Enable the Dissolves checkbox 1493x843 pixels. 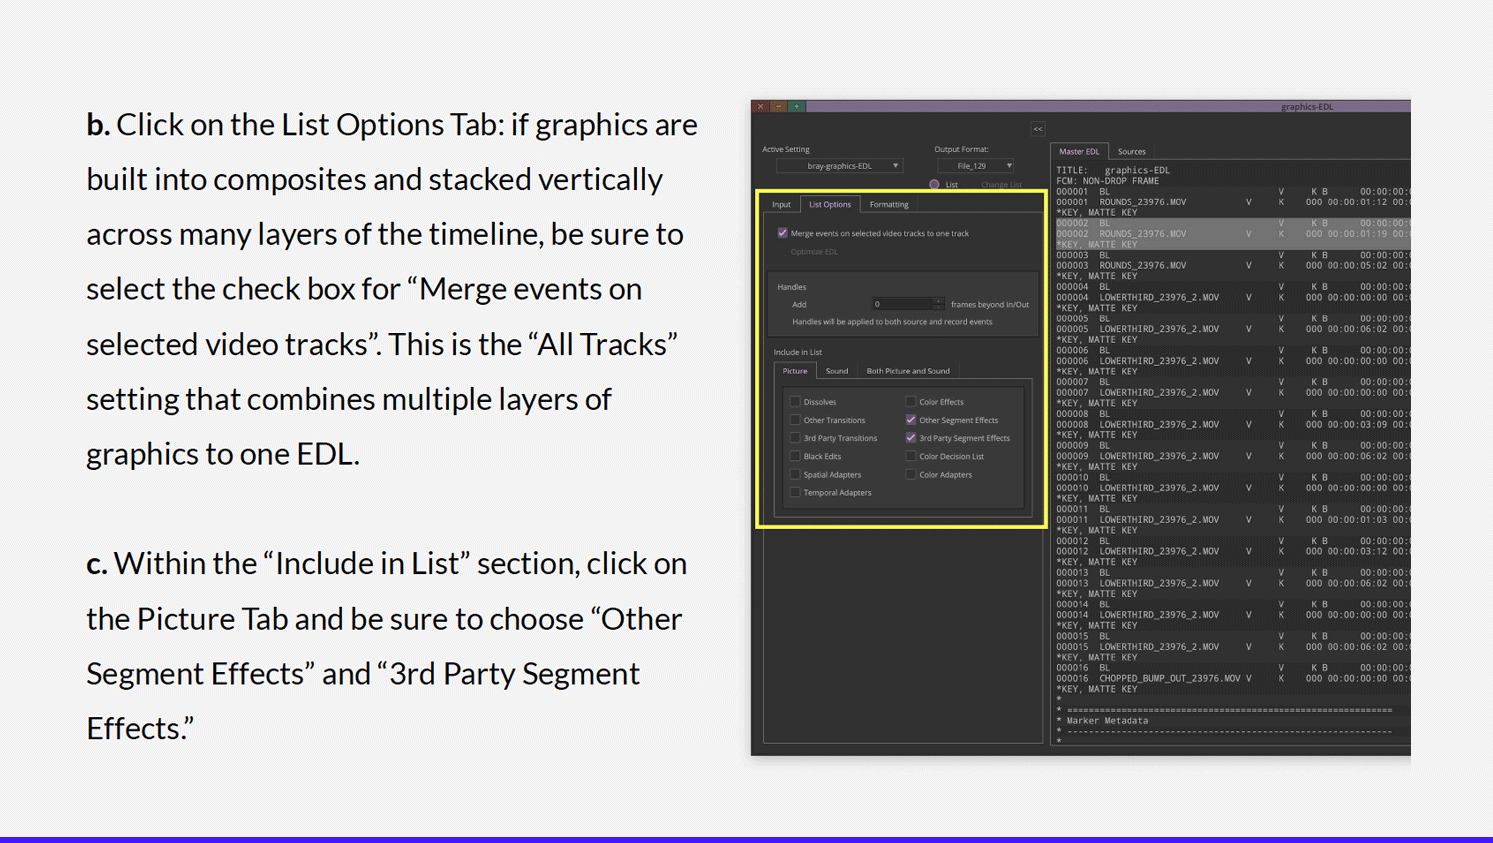click(x=795, y=402)
